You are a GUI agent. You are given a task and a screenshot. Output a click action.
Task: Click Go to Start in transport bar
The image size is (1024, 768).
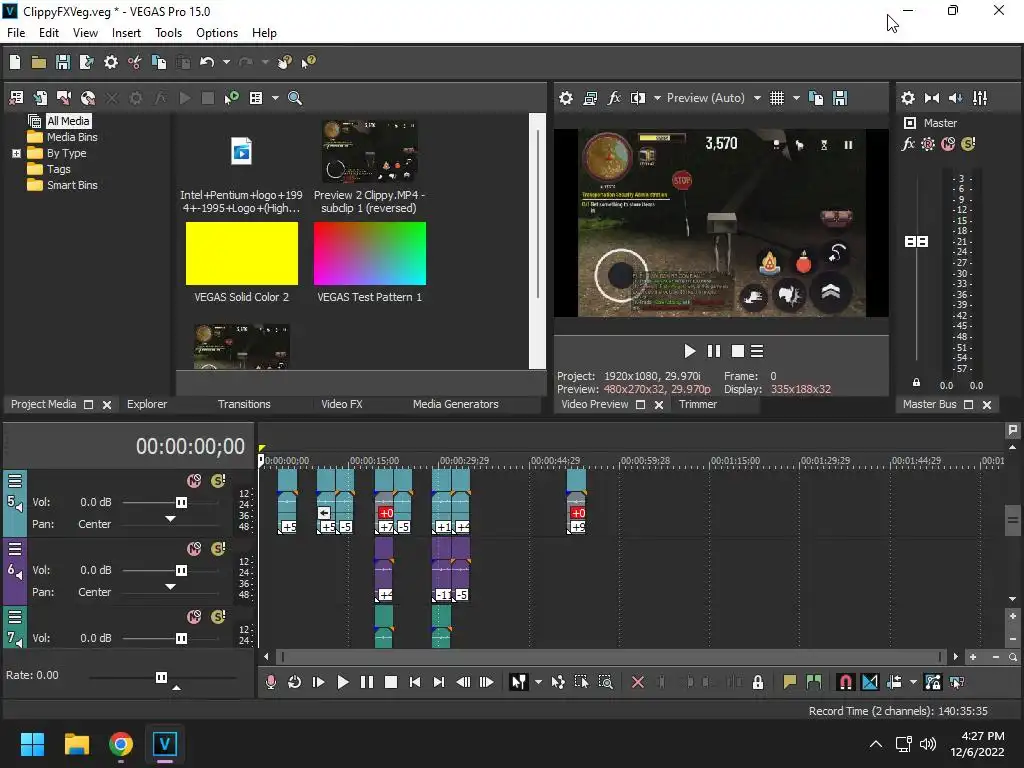click(415, 682)
